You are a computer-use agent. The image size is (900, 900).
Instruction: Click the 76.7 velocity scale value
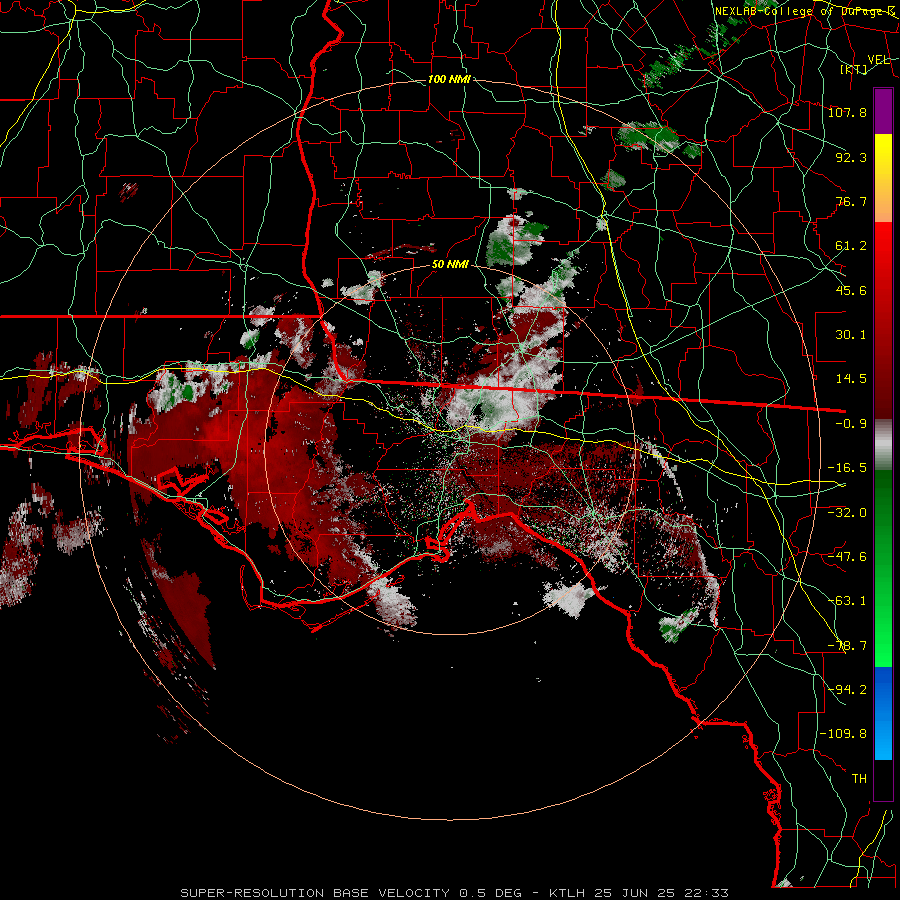point(851,201)
